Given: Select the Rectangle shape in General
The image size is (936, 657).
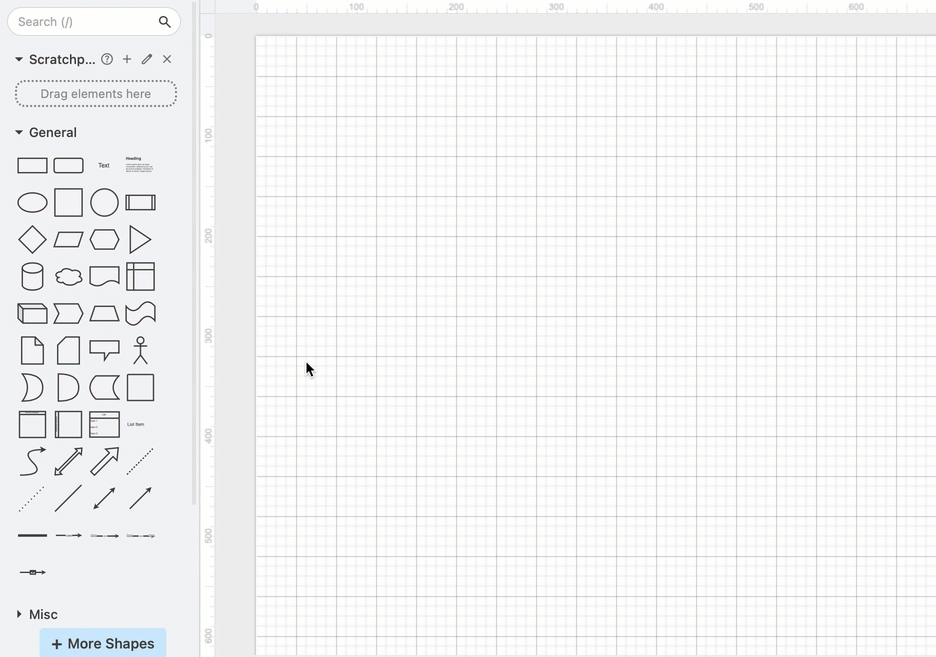Looking at the screenshot, I should coord(32,165).
